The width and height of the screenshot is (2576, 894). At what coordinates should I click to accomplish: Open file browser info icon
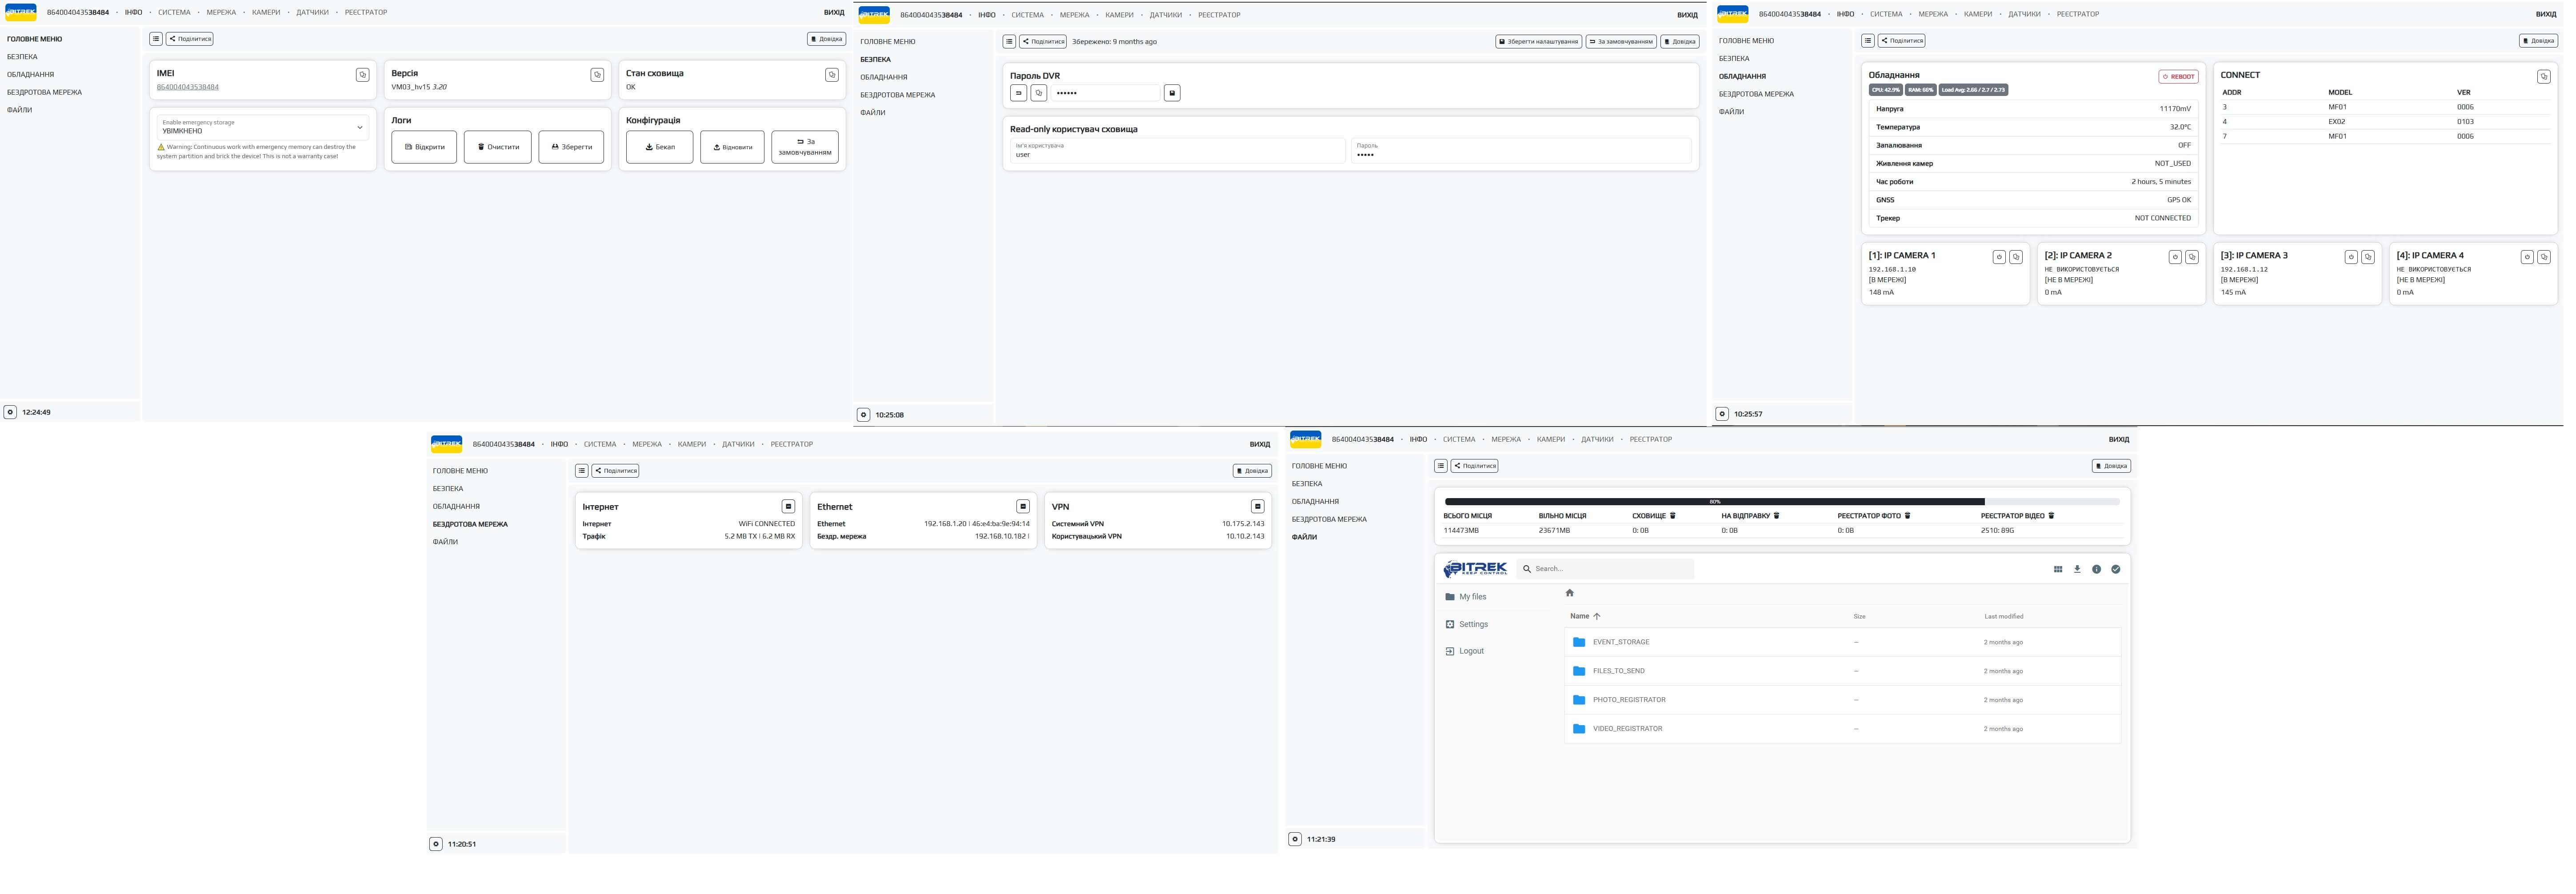tap(2096, 569)
